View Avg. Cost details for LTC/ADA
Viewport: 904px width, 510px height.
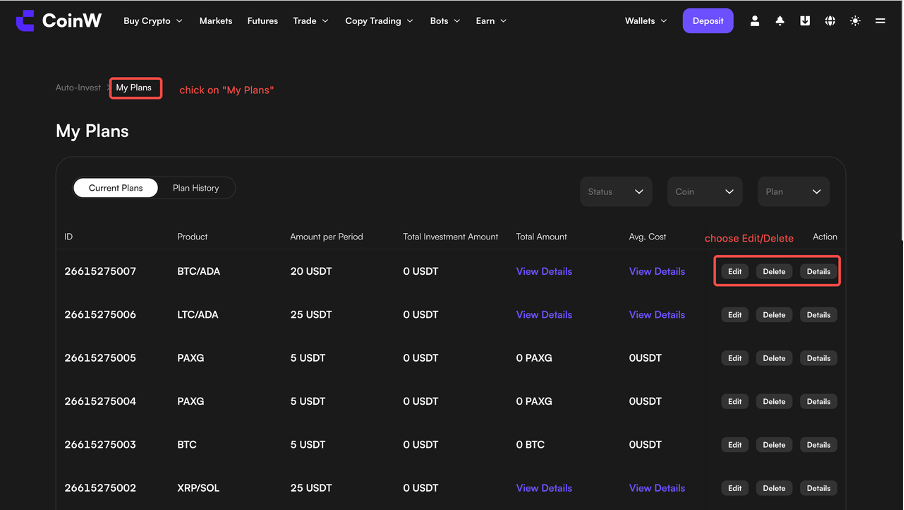(657, 315)
